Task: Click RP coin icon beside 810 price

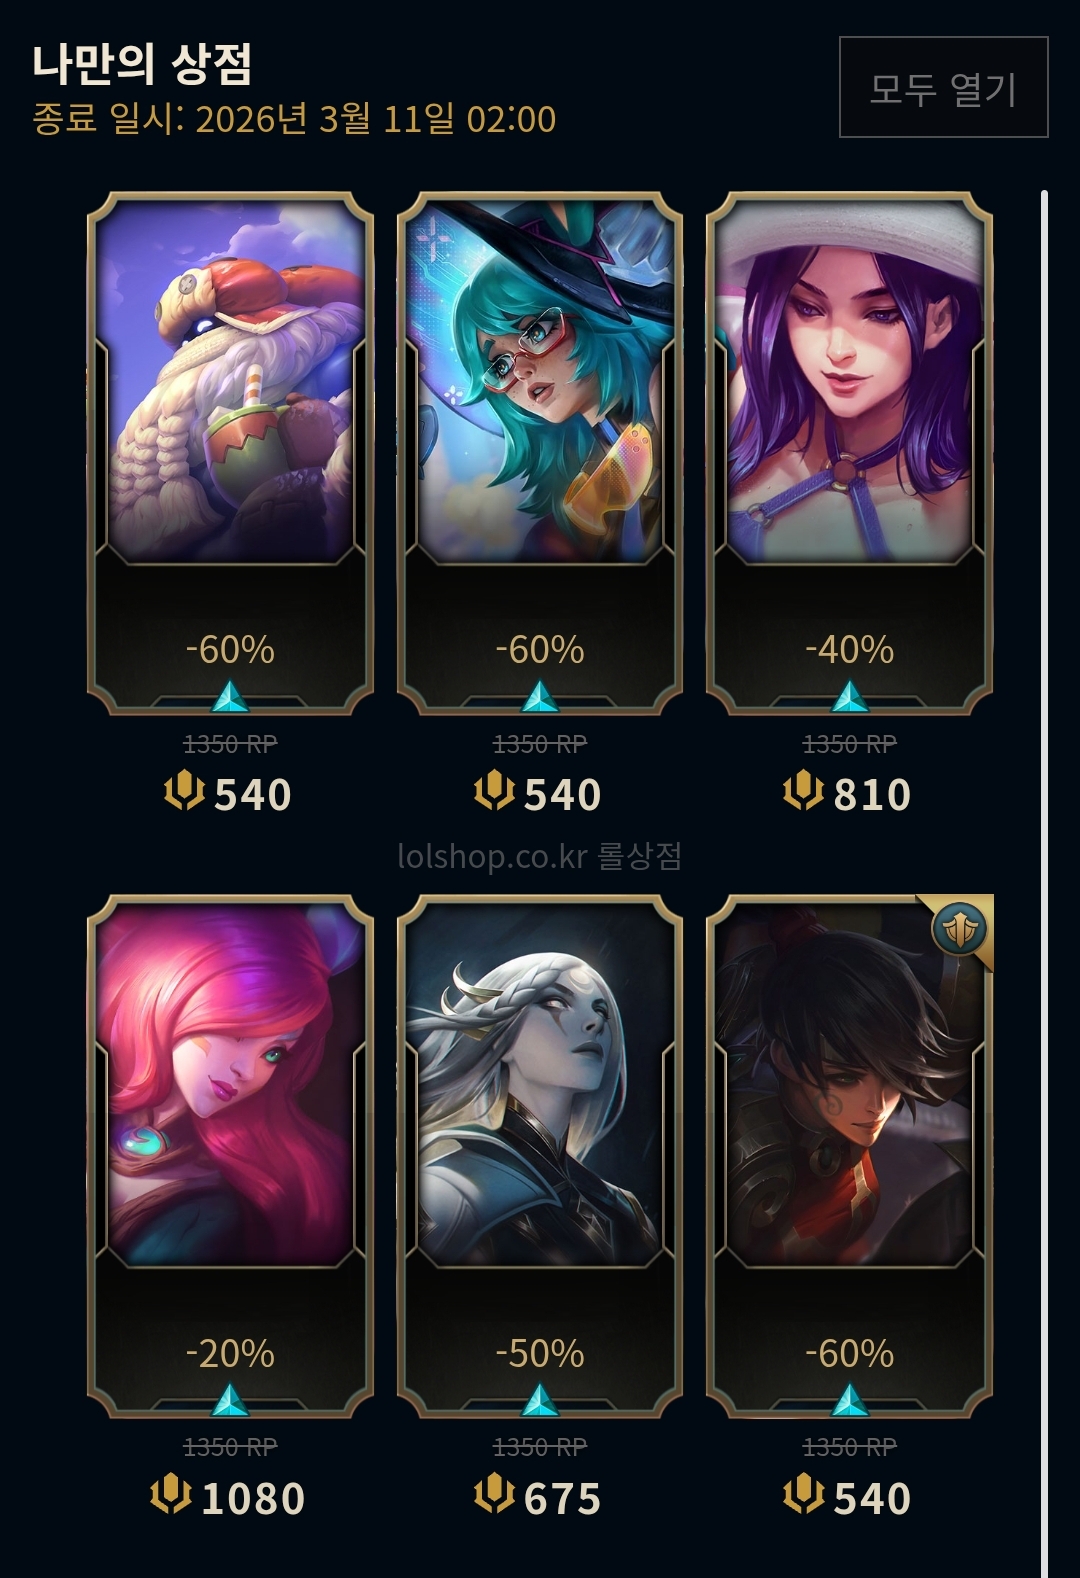Action: pyautogui.click(x=803, y=792)
